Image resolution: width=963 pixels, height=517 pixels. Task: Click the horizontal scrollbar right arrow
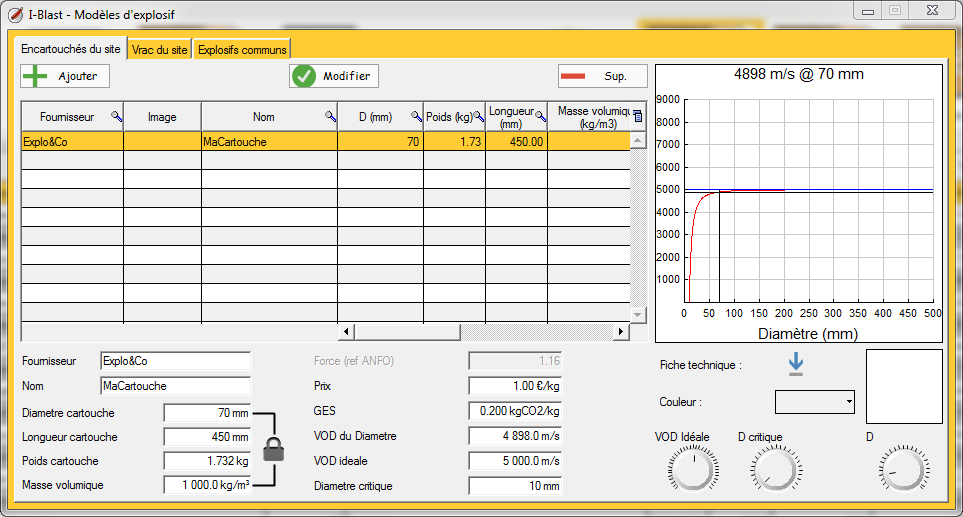click(x=621, y=332)
